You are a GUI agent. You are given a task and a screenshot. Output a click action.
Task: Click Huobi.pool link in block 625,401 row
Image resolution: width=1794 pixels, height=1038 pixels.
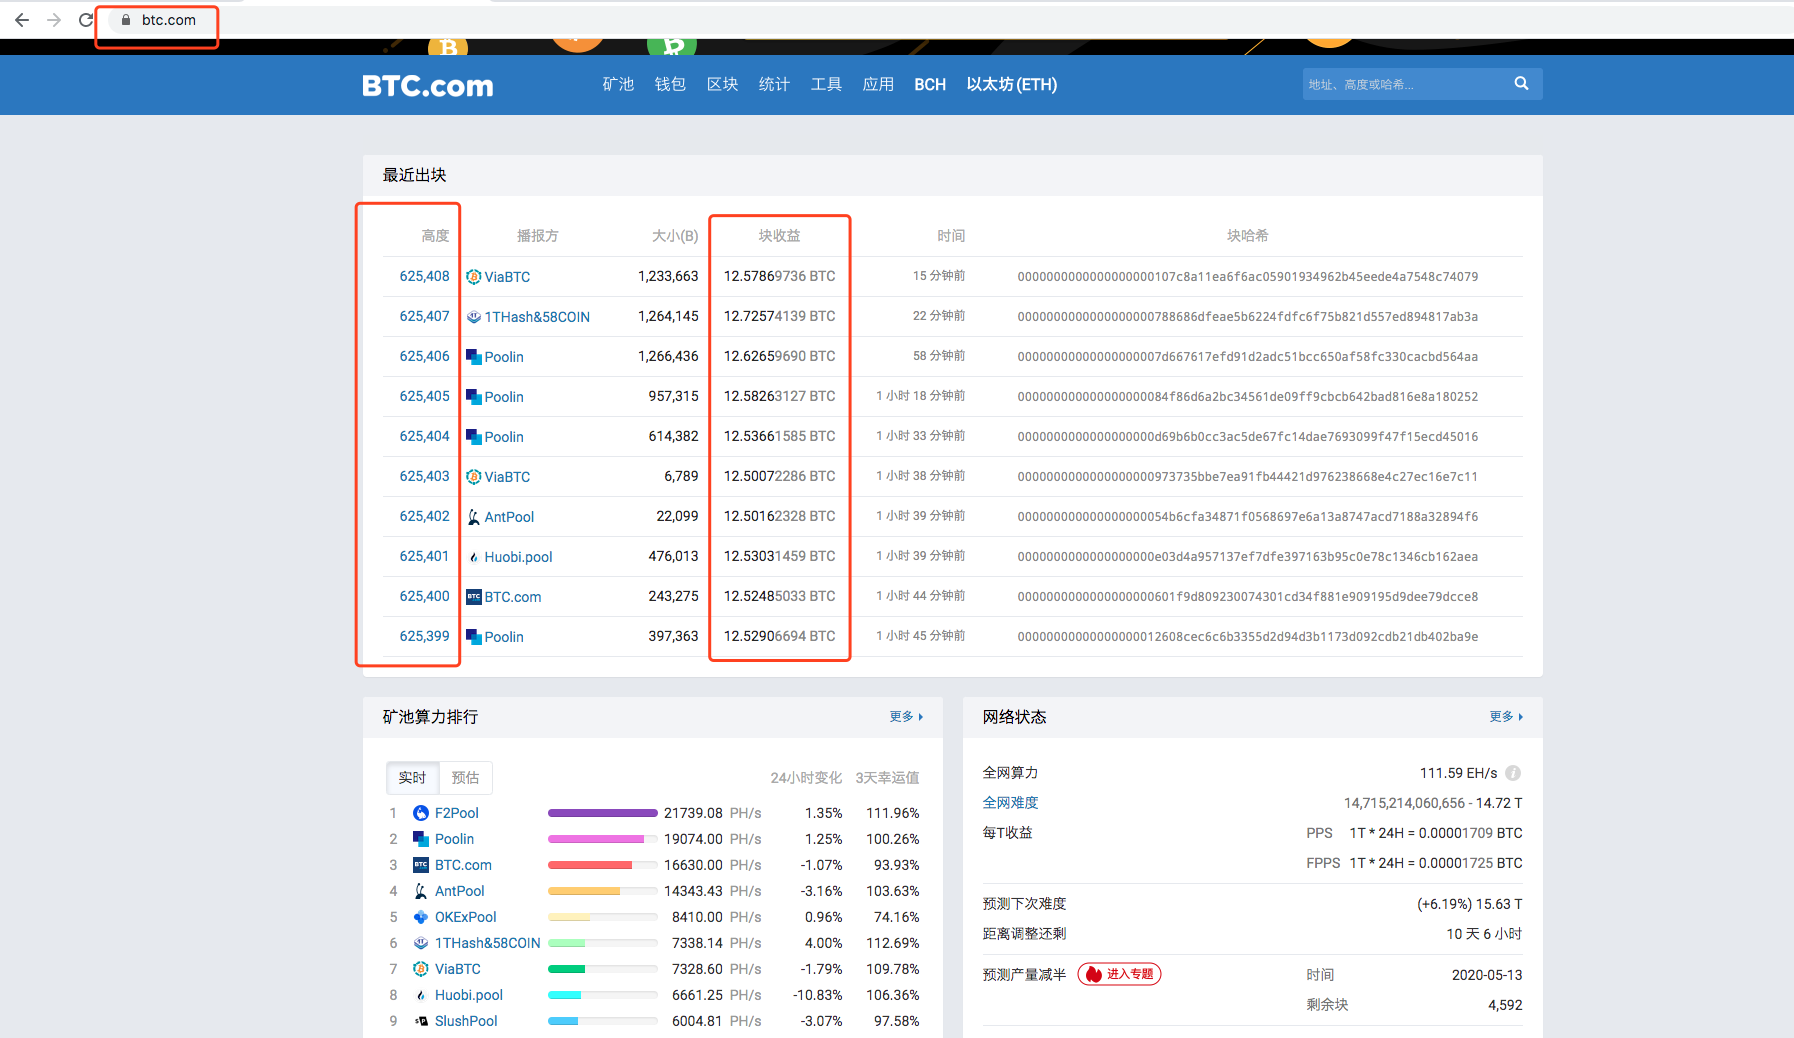click(518, 557)
